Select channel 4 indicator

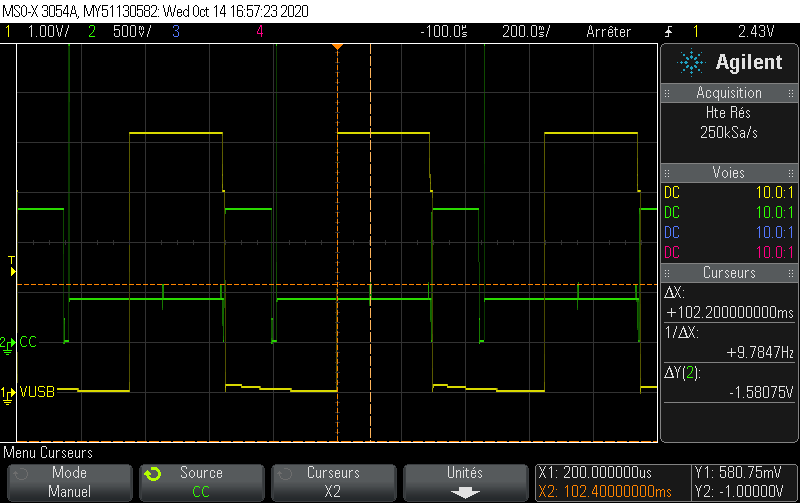pos(260,32)
